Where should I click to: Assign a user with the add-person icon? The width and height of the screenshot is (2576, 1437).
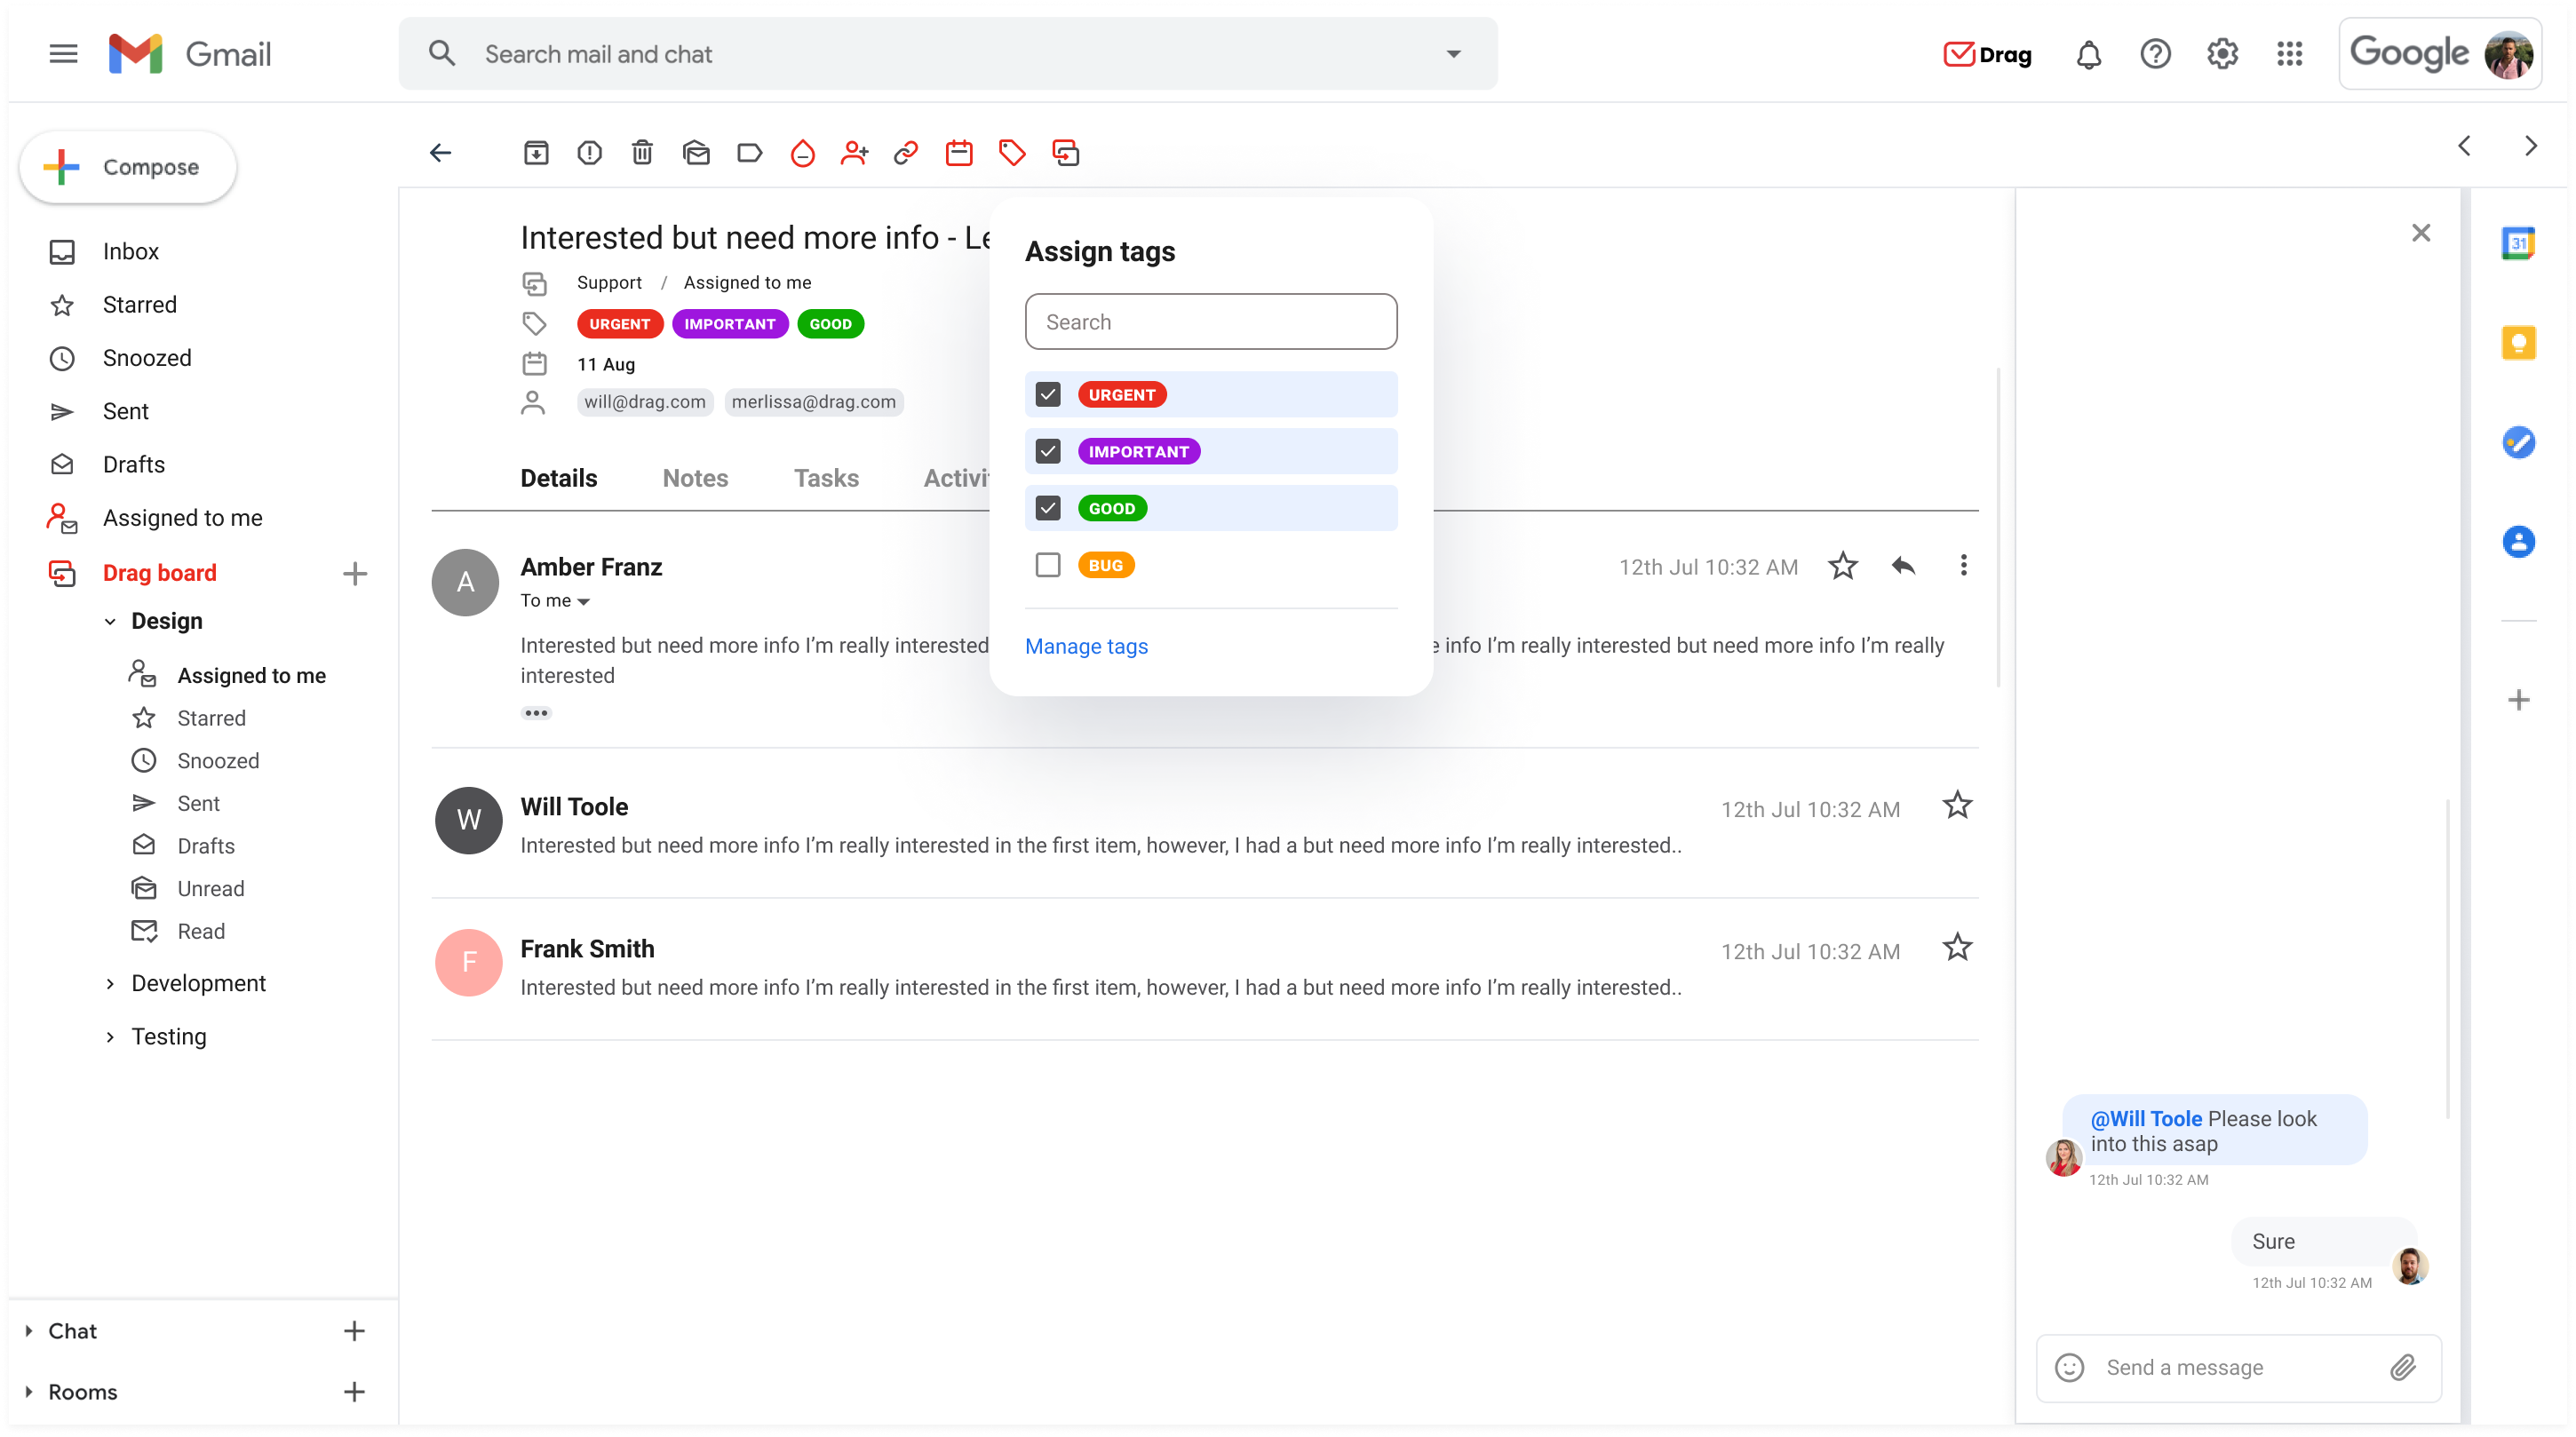pyautogui.click(x=854, y=153)
